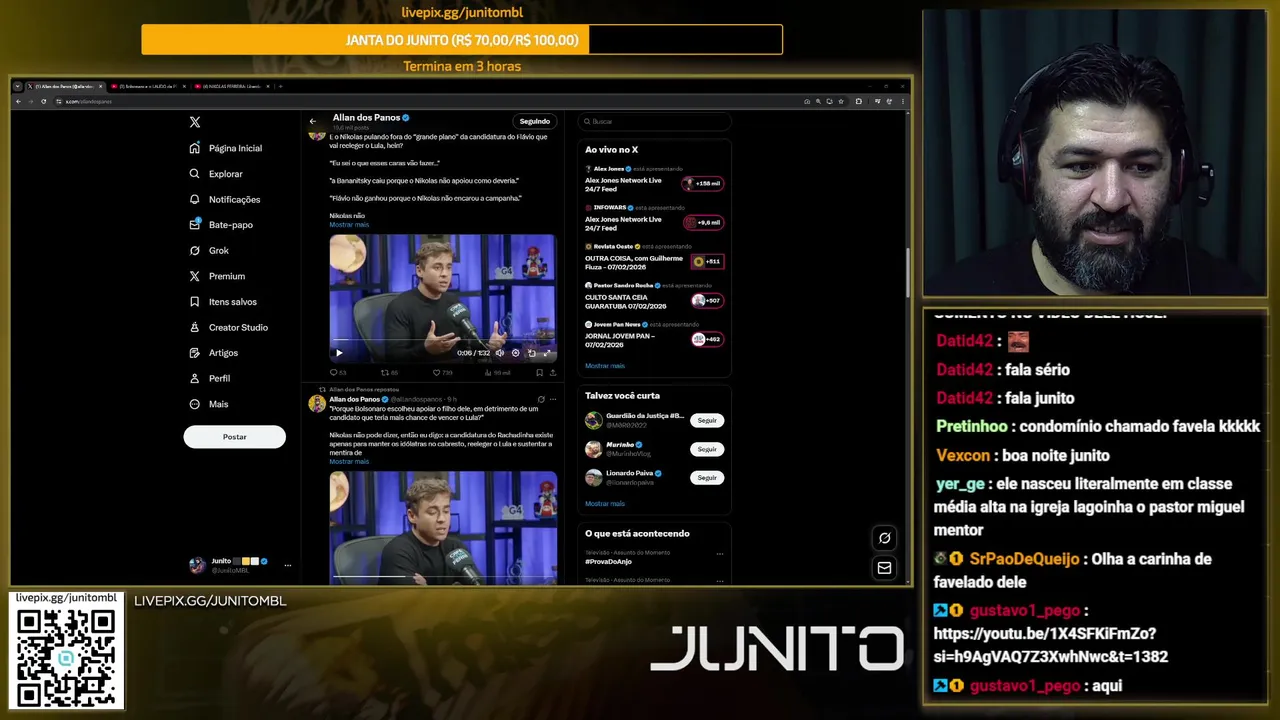Open more options on the second post

tap(553, 399)
